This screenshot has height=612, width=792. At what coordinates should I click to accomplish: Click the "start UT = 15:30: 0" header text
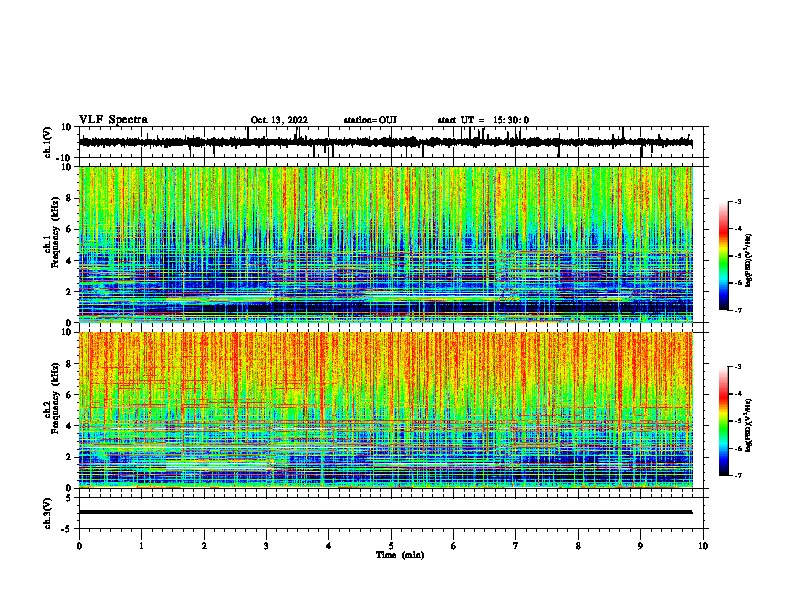point(483,120)
